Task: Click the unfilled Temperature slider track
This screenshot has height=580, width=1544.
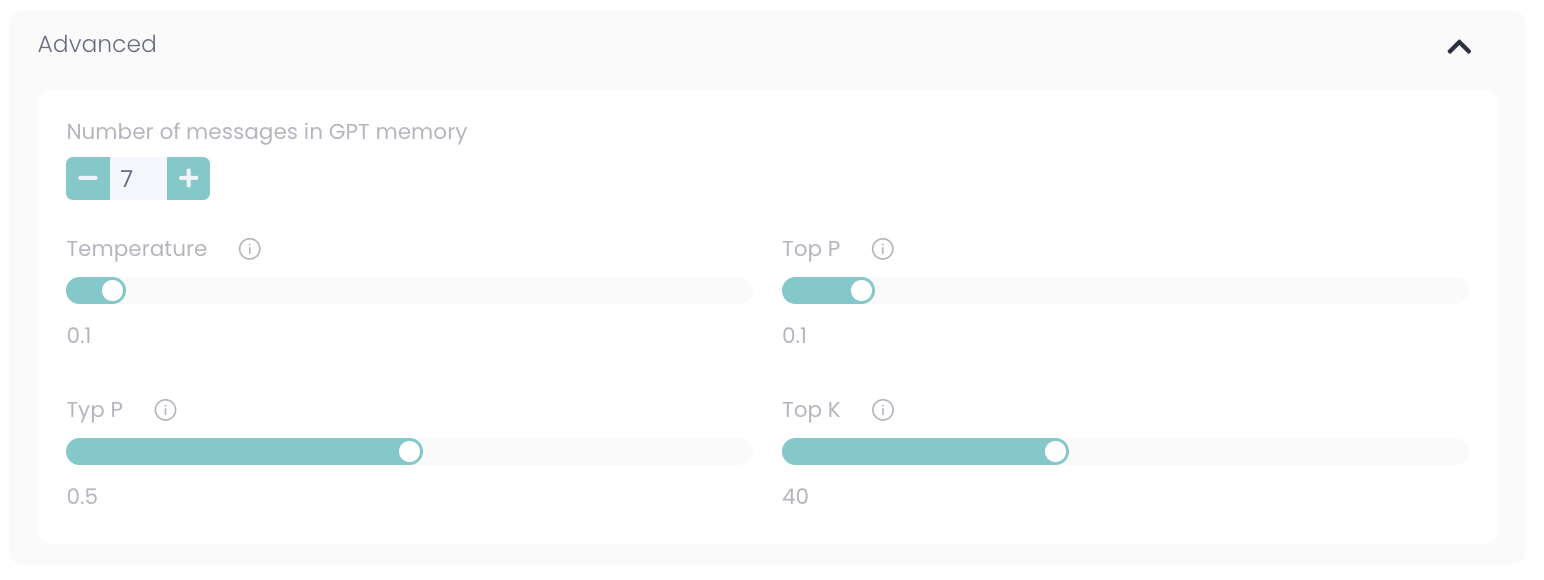Action: coord(440,291)
